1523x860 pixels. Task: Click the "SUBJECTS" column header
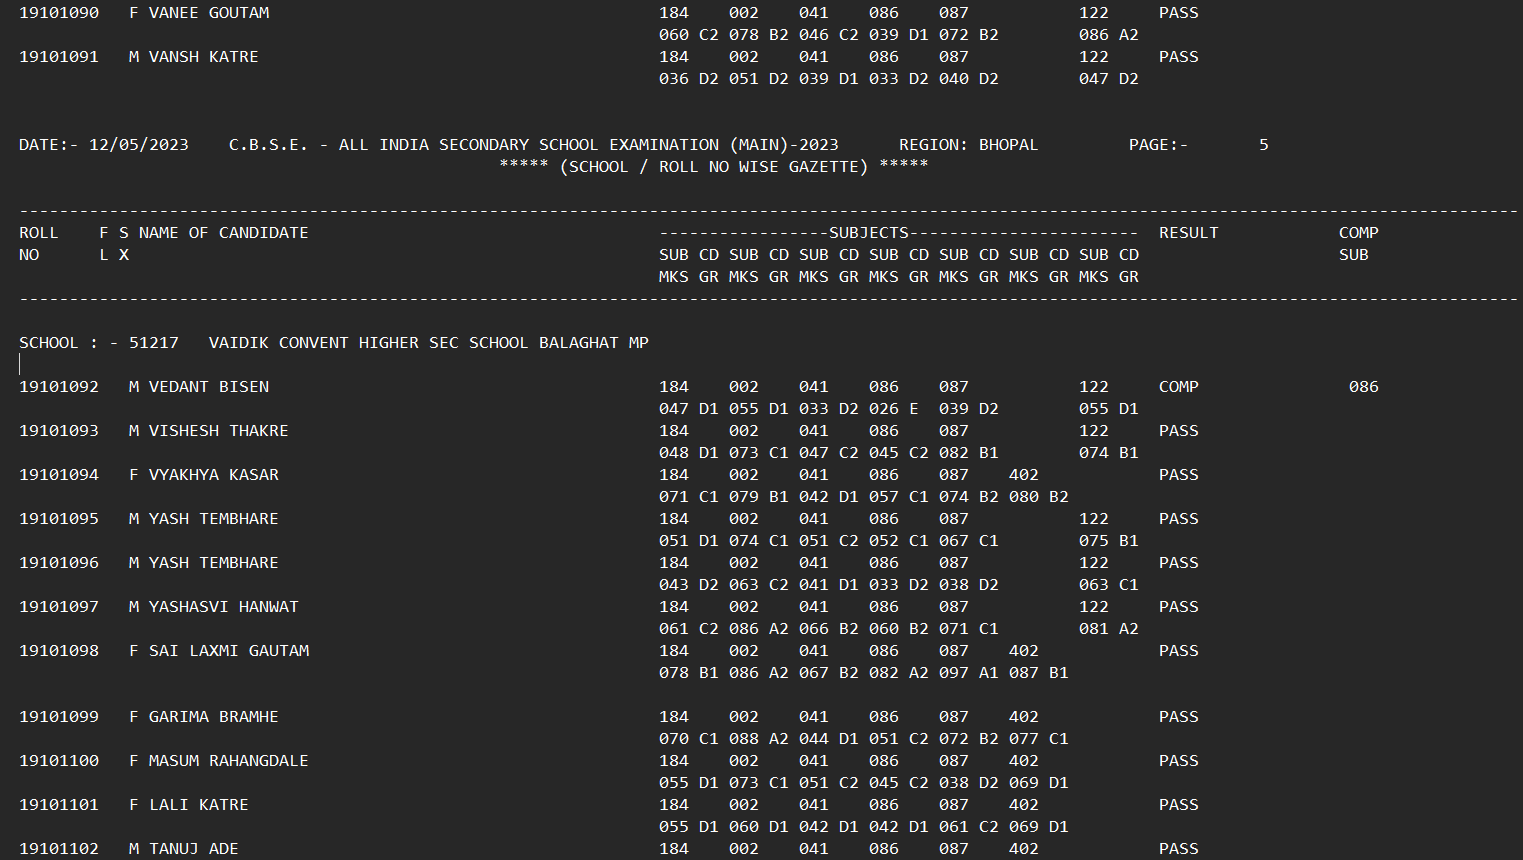(x=869, y=233)
